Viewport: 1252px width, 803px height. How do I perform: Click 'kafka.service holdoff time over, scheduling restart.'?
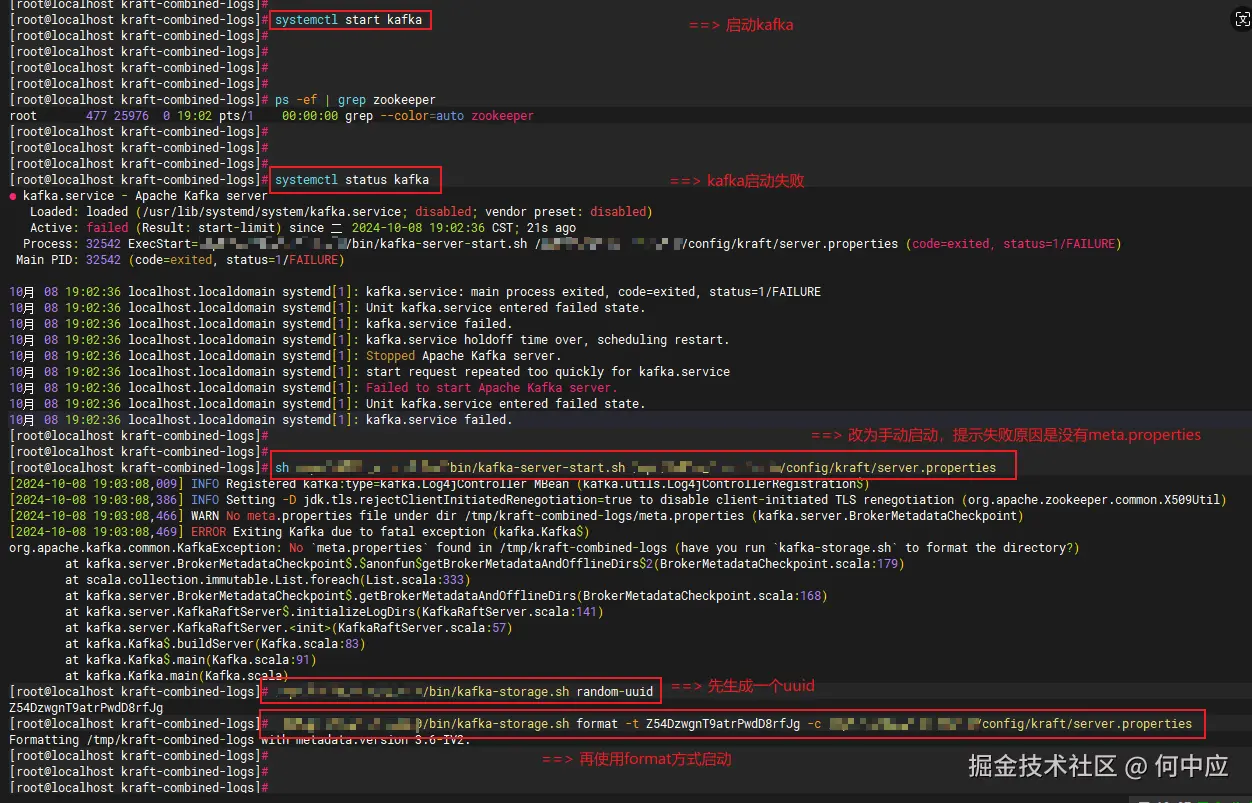tap(547, 340)
